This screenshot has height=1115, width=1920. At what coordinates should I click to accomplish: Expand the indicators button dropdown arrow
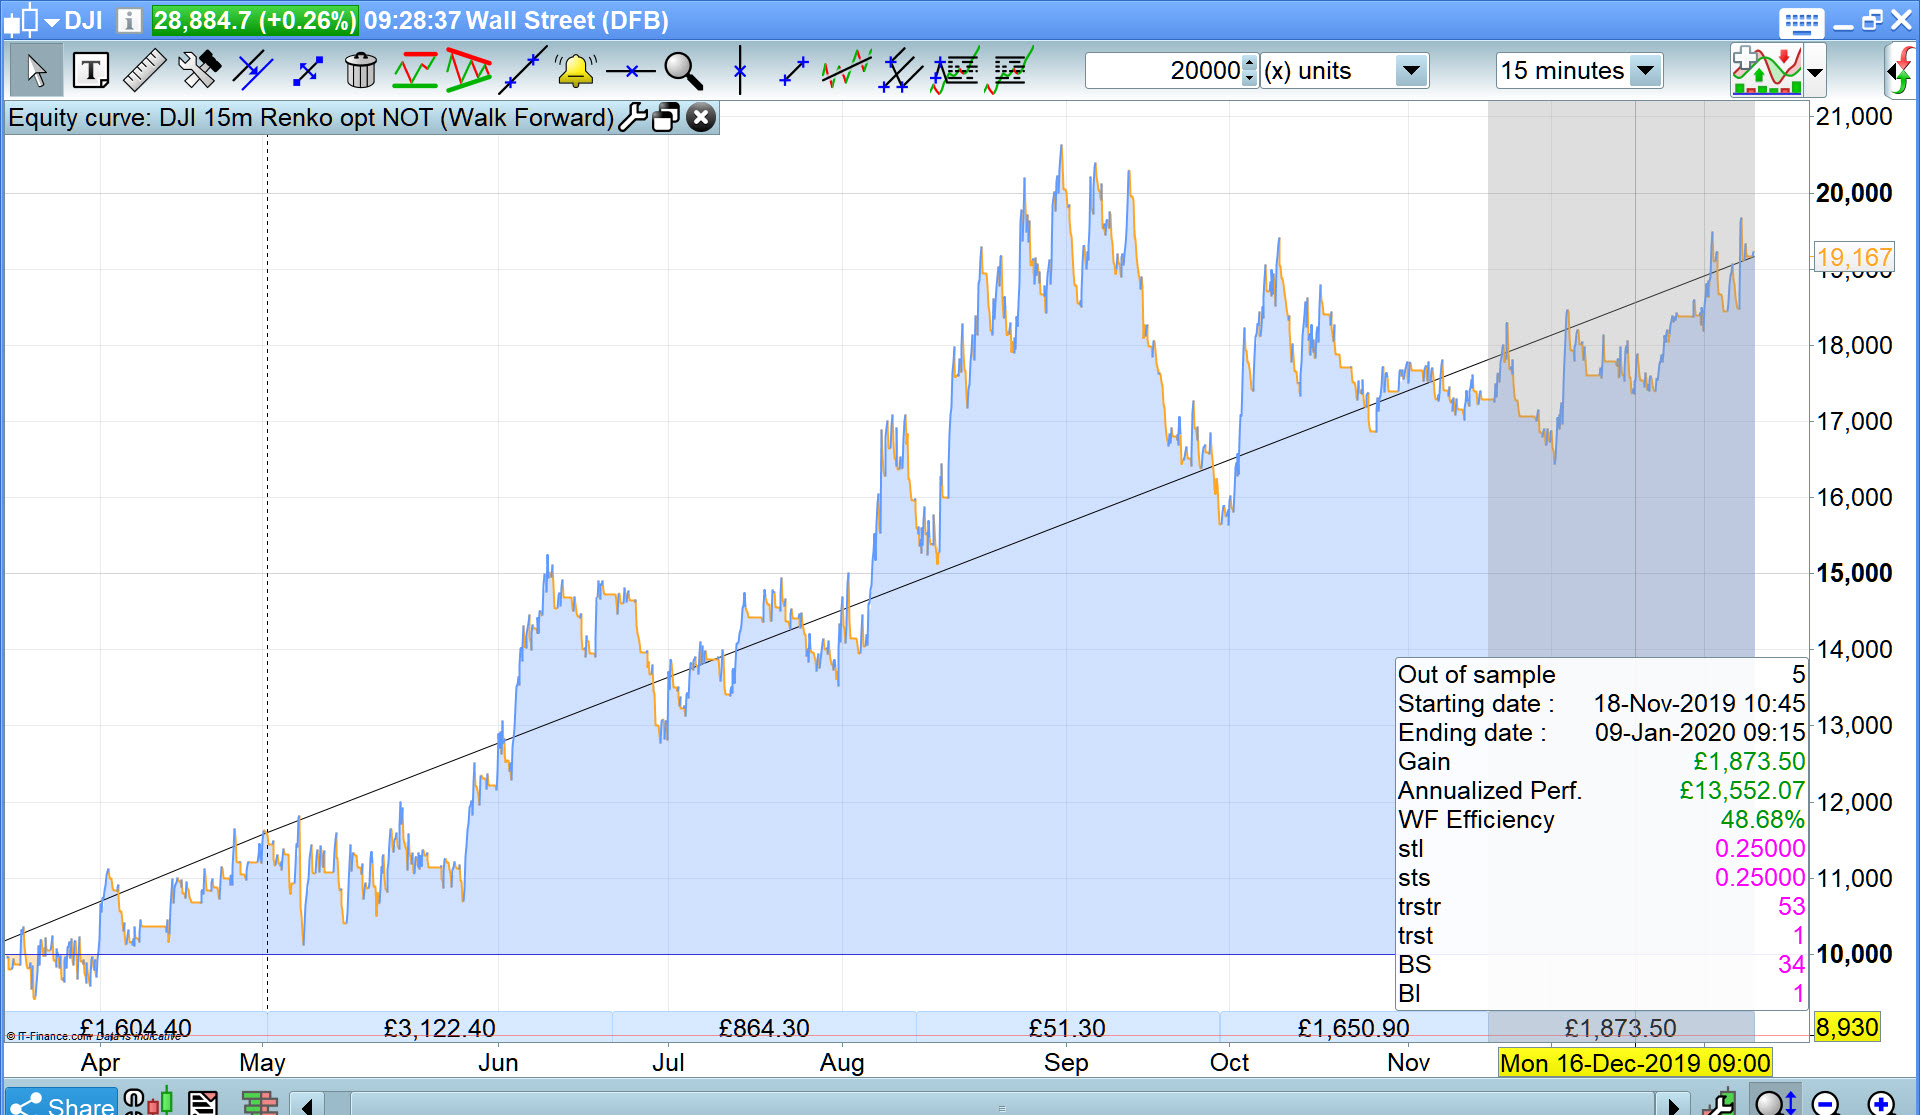[x=1815, y=72]
